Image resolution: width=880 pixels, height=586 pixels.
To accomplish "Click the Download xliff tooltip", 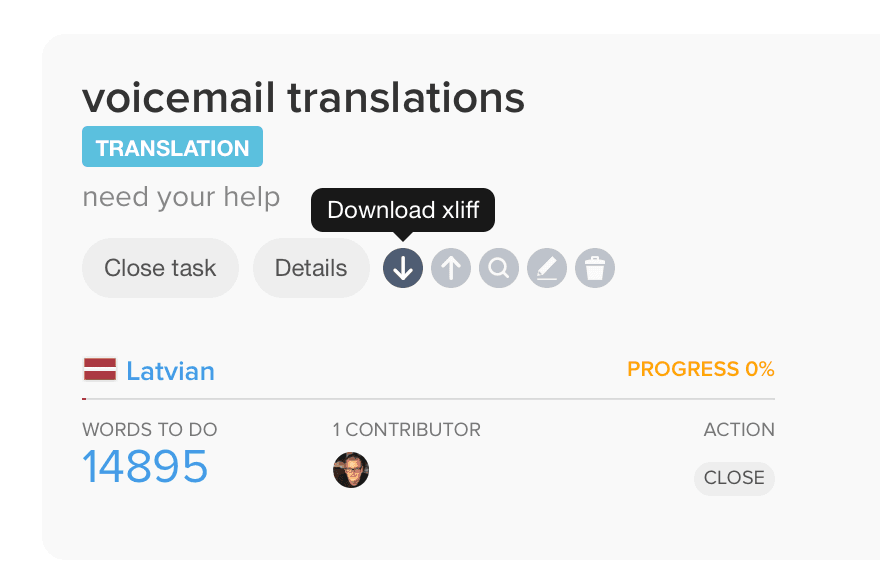I will (x=403, y=210).
